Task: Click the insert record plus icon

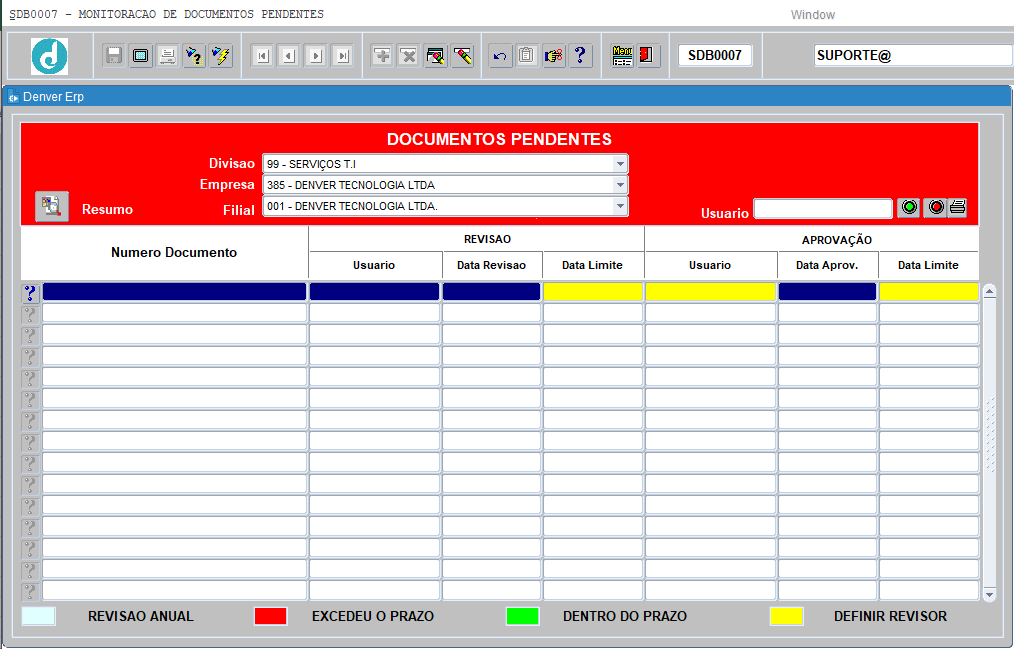Action: pos(382,56)
